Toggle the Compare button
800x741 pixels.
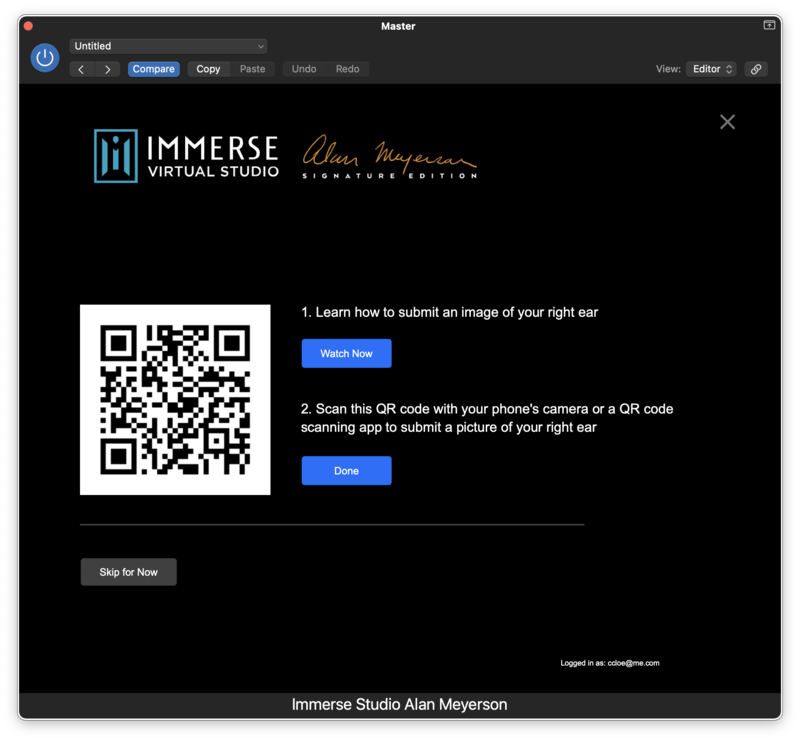click(x=154, y=69)
